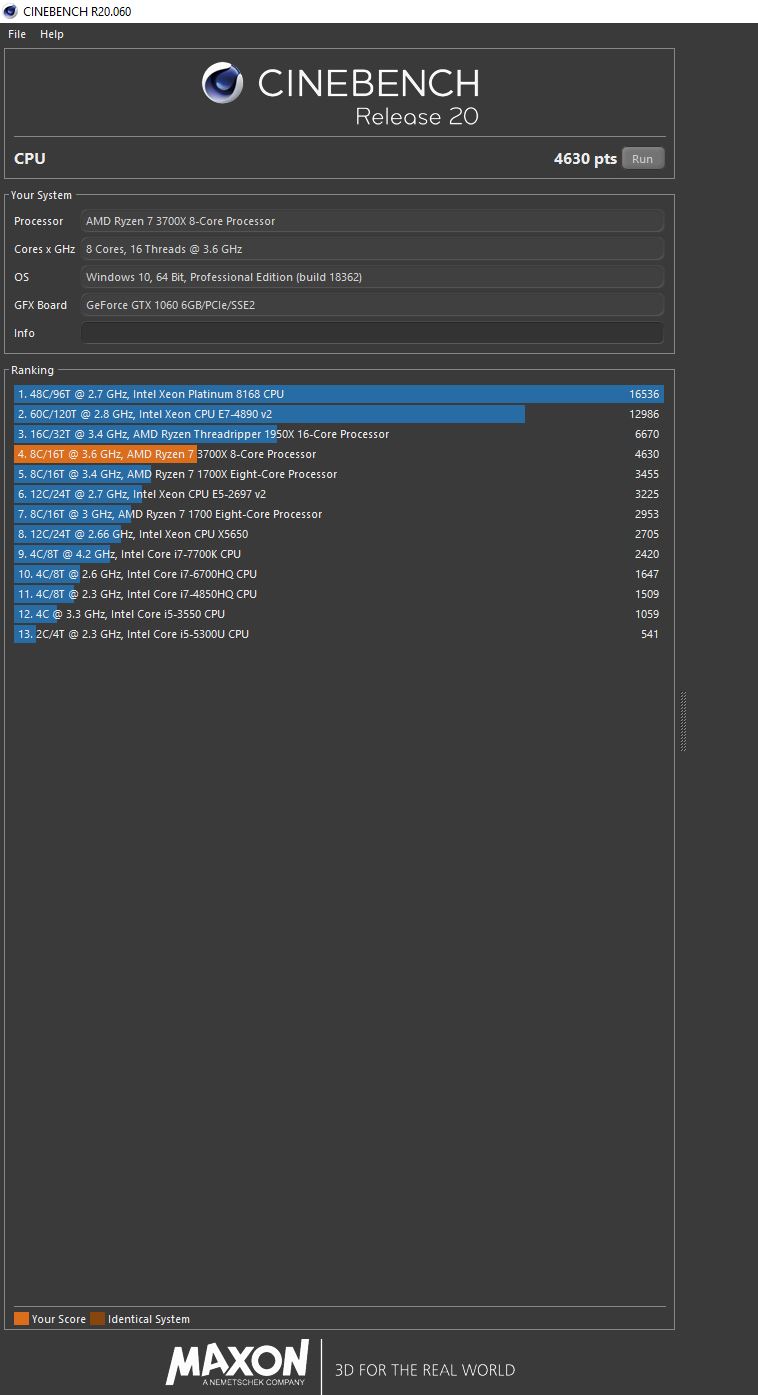Image resolution: width=758 pixels, height=1395 pixels.
Task: Select the GFX Board GeForce GTX 1060 field
Action: (x=372, y=305)
